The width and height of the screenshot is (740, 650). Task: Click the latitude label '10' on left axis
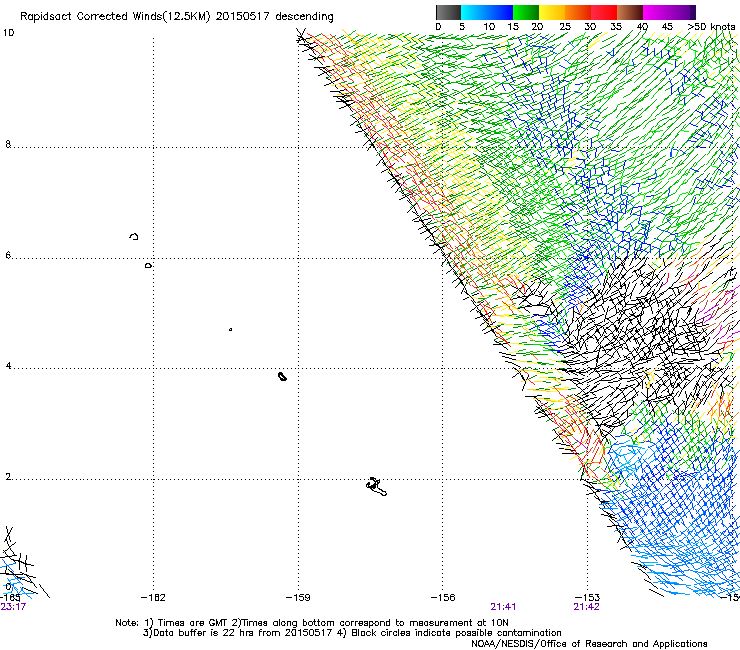(8, 33)
